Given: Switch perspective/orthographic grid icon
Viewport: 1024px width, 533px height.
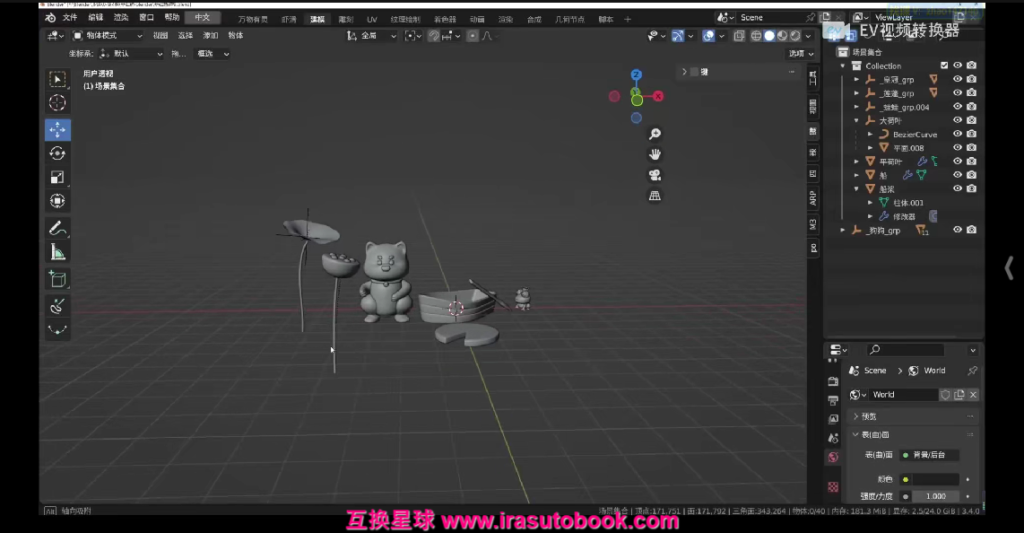Looking at the screenshot, I should tap(654, 195).
